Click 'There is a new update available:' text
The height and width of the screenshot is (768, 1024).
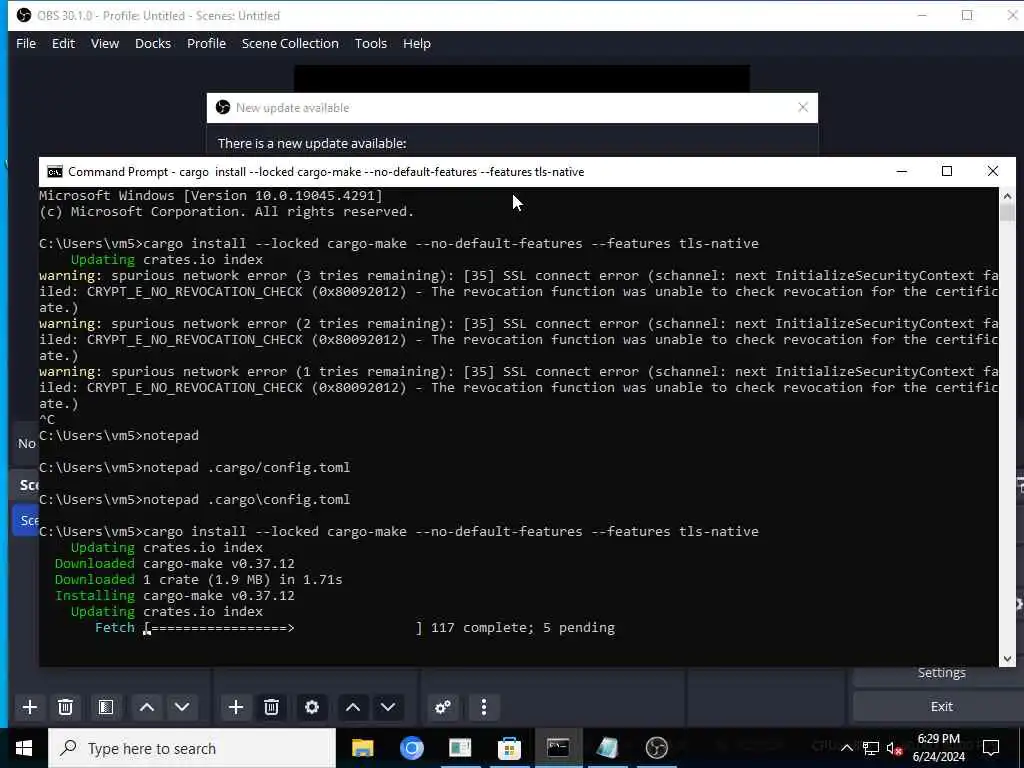coord(312,143)
